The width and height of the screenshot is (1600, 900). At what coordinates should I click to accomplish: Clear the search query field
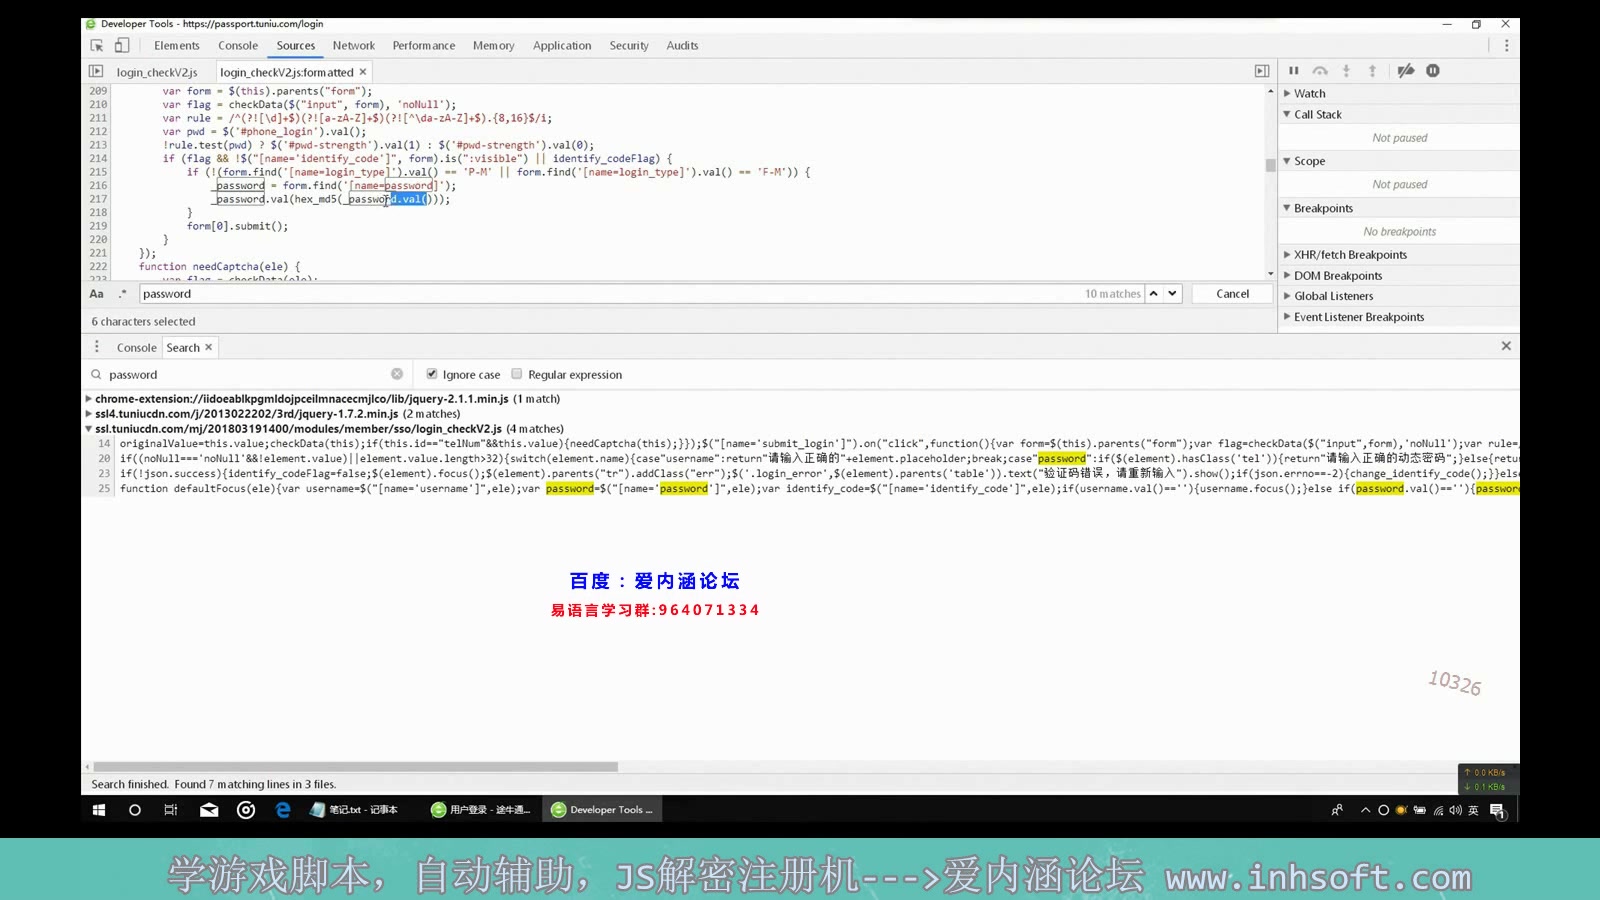click(397, 374)
